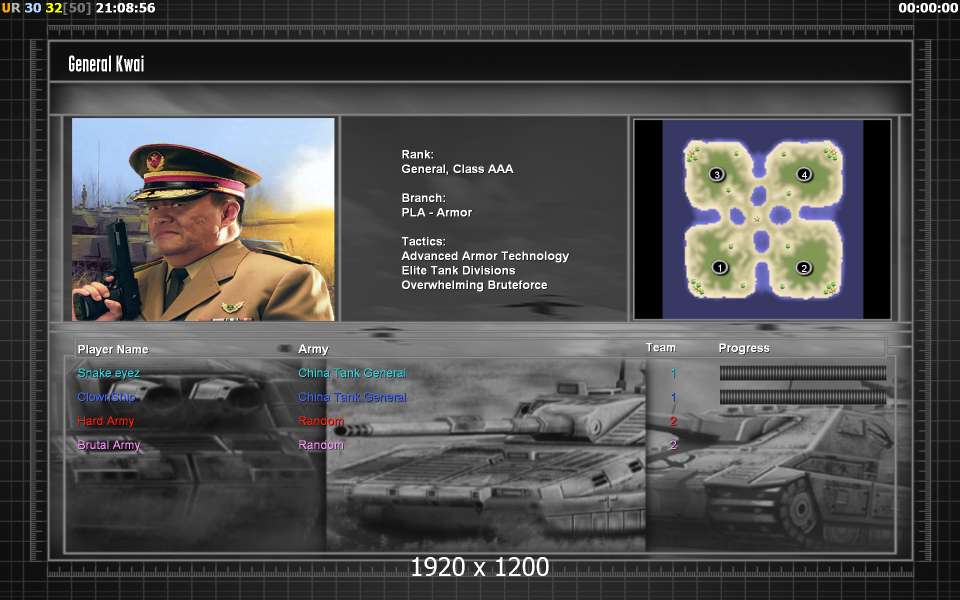Select start position 4 on map
Image resolution: width=960 pixels, height=600 pixels.
[804, 174]
